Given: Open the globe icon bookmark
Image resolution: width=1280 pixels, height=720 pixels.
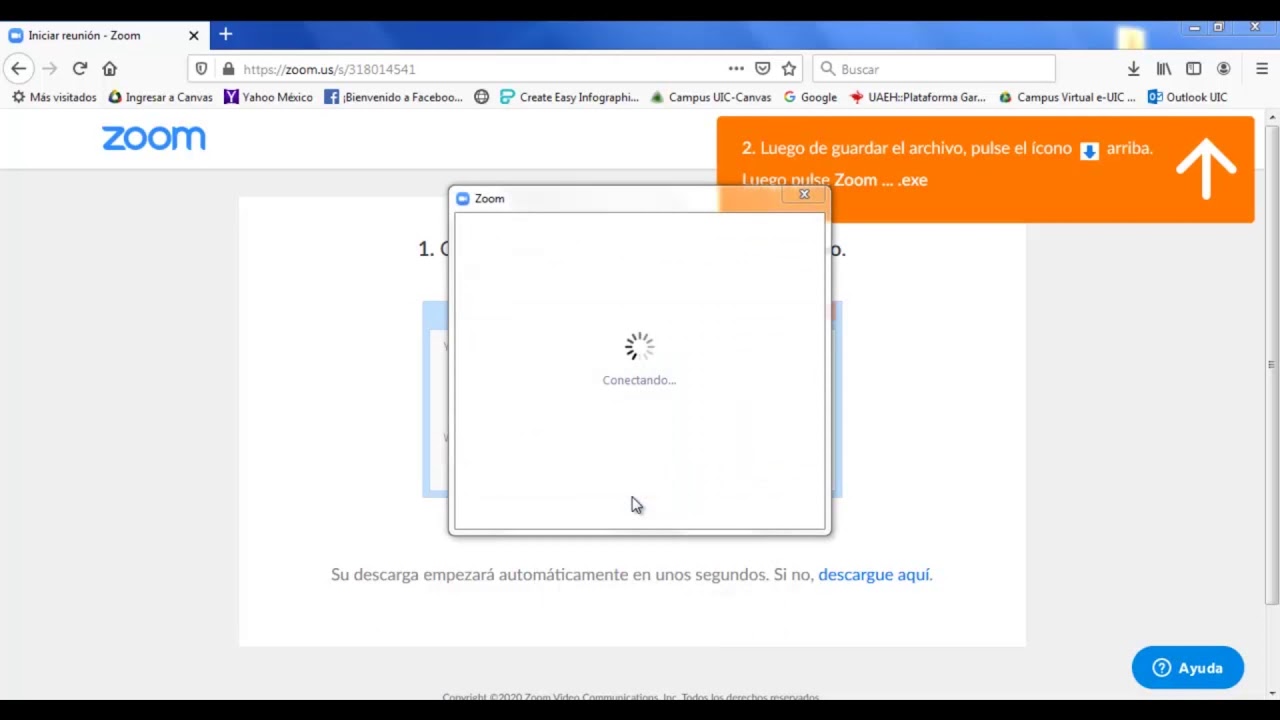Looking at the screenshot, I should click(x=481, y=97).
